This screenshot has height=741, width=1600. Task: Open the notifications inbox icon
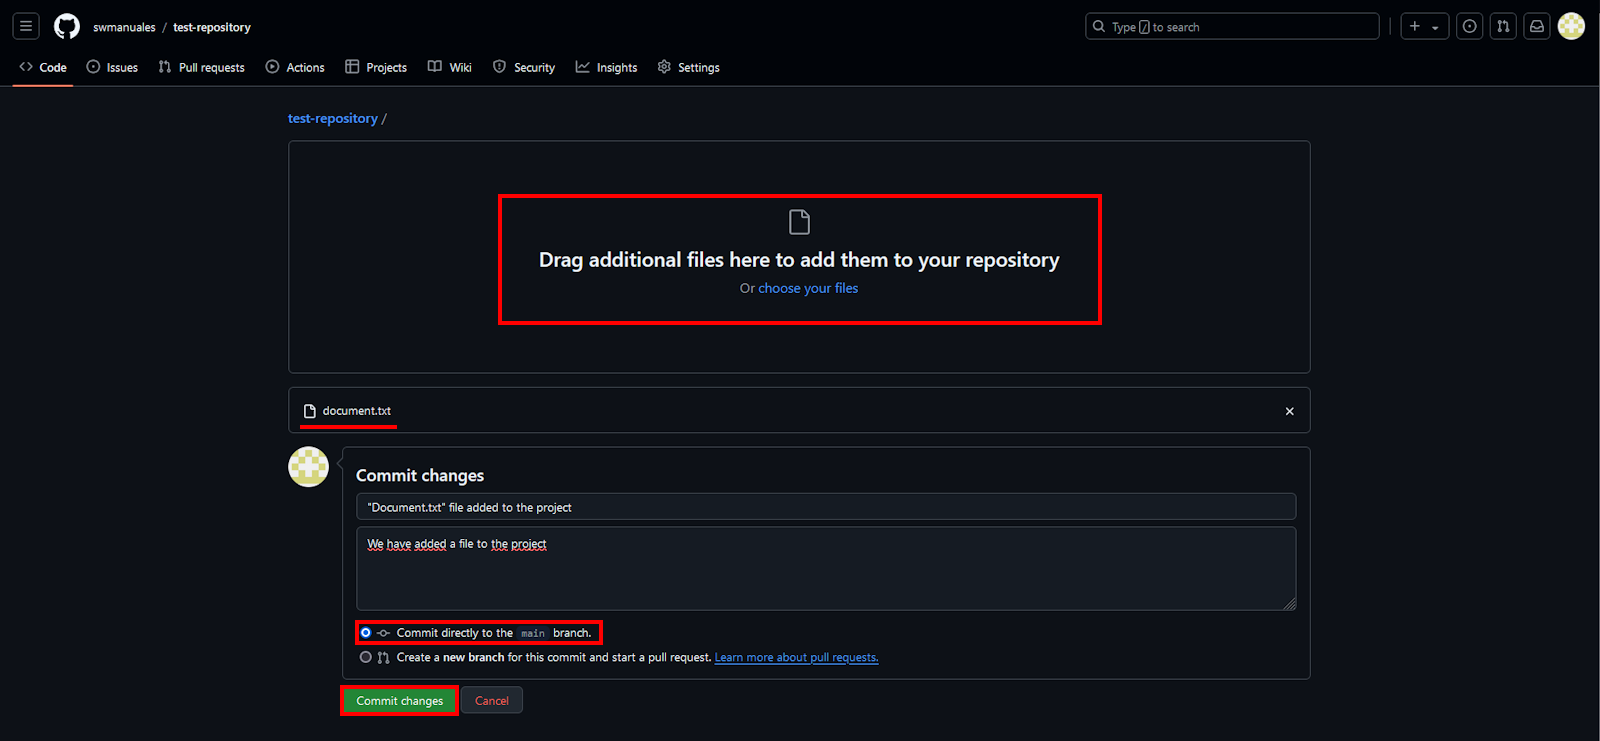1537,27
